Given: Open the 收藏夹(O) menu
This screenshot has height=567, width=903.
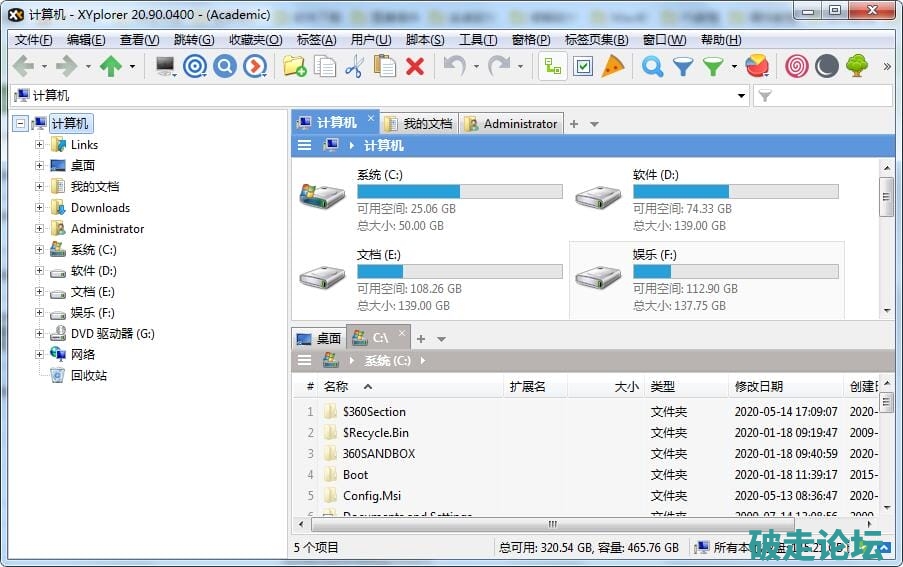Looking at the screenshot, I should coord(255,40).
